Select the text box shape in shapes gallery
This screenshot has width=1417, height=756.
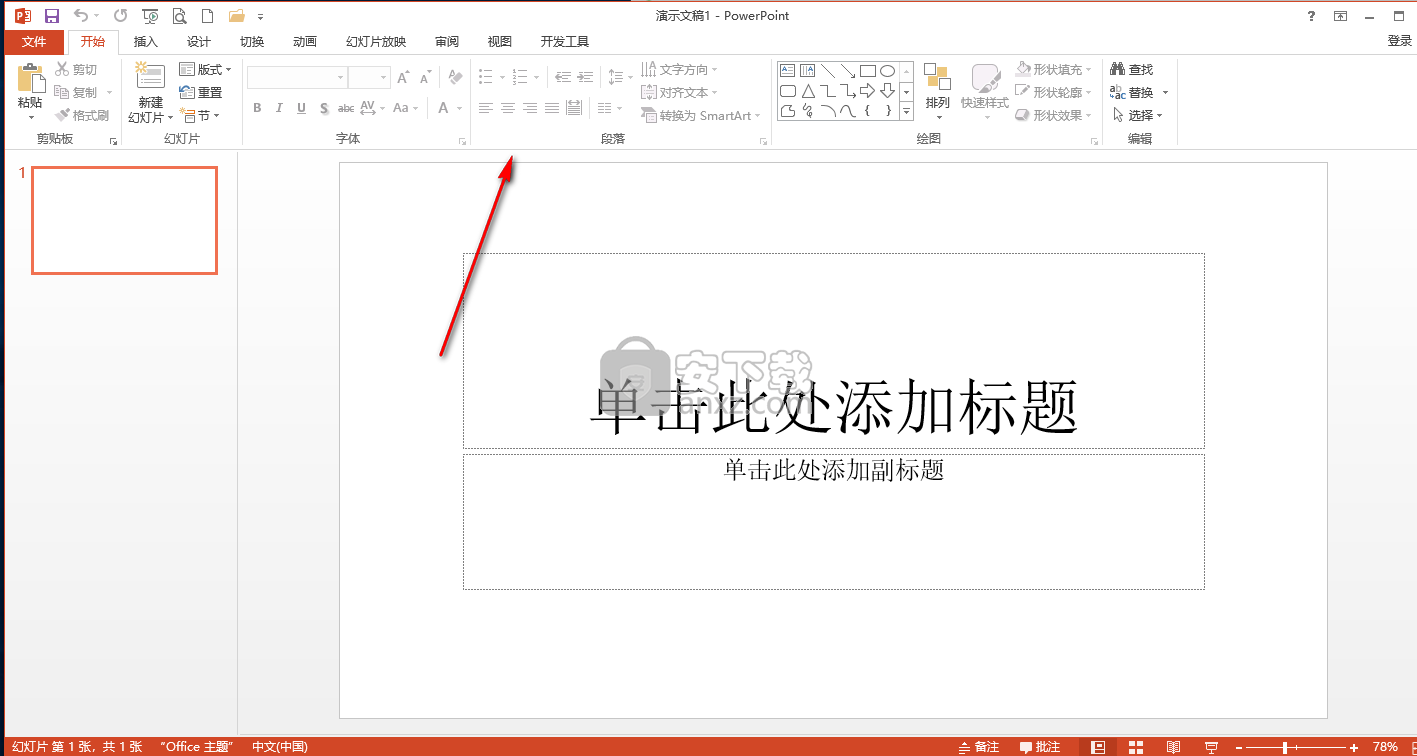pyautogui.click(x=787, y=71)
